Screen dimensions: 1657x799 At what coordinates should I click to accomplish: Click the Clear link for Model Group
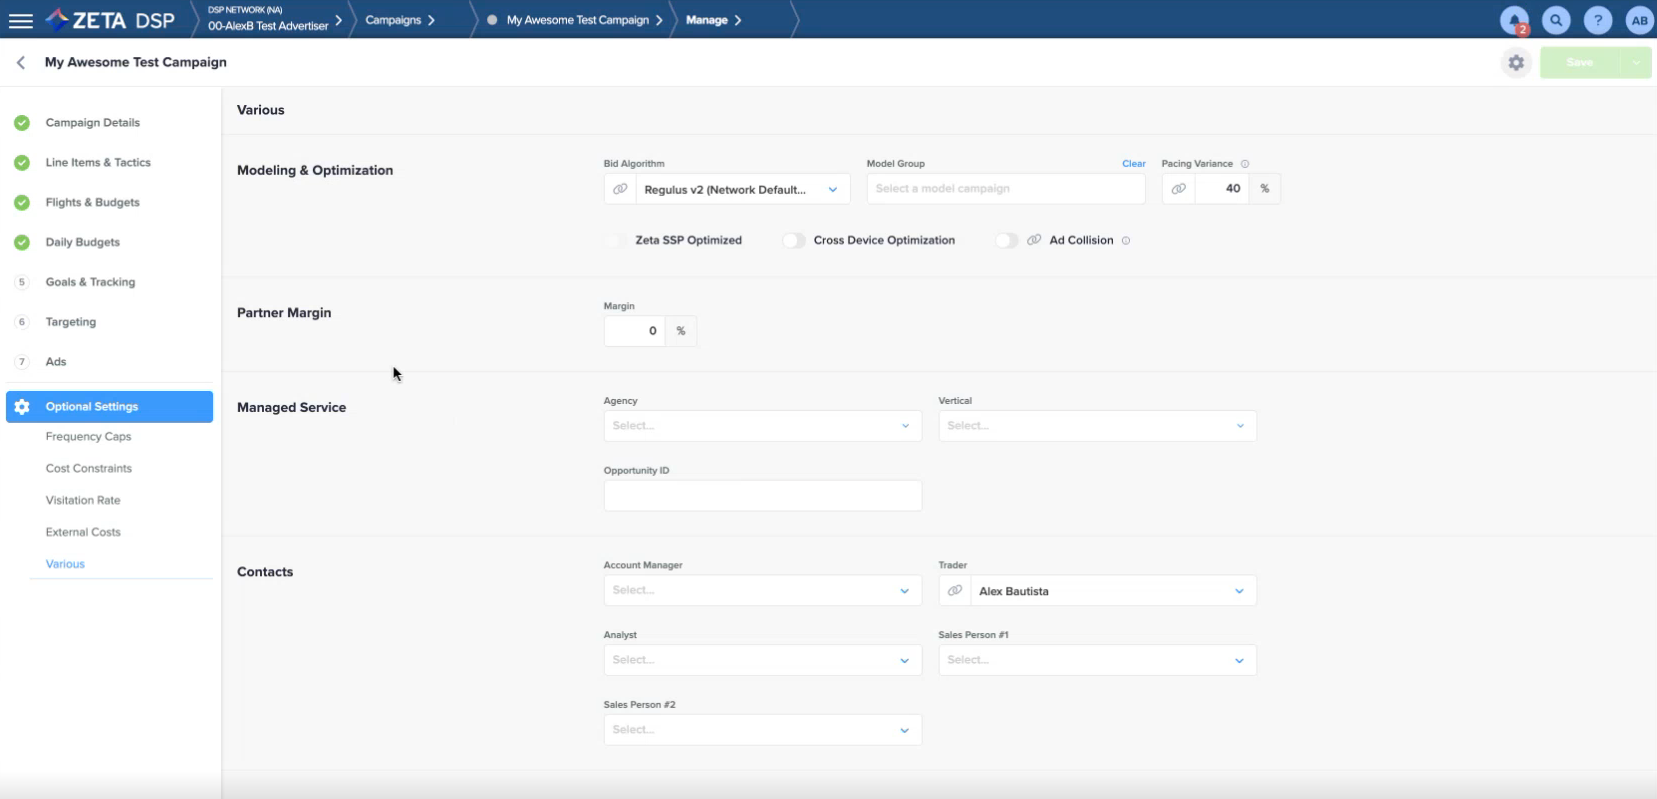(1133, 164)
